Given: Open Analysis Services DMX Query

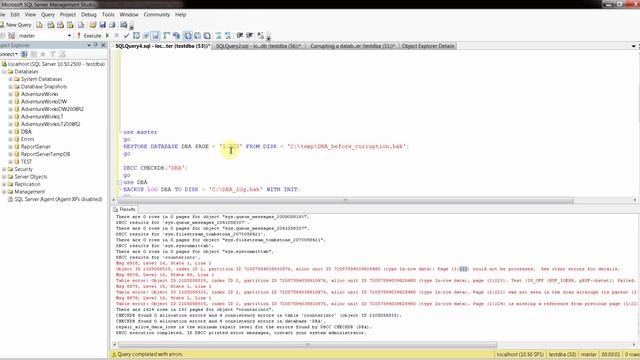Looking at the screenshot, I should pyautogui.click(x=60, y=25).
